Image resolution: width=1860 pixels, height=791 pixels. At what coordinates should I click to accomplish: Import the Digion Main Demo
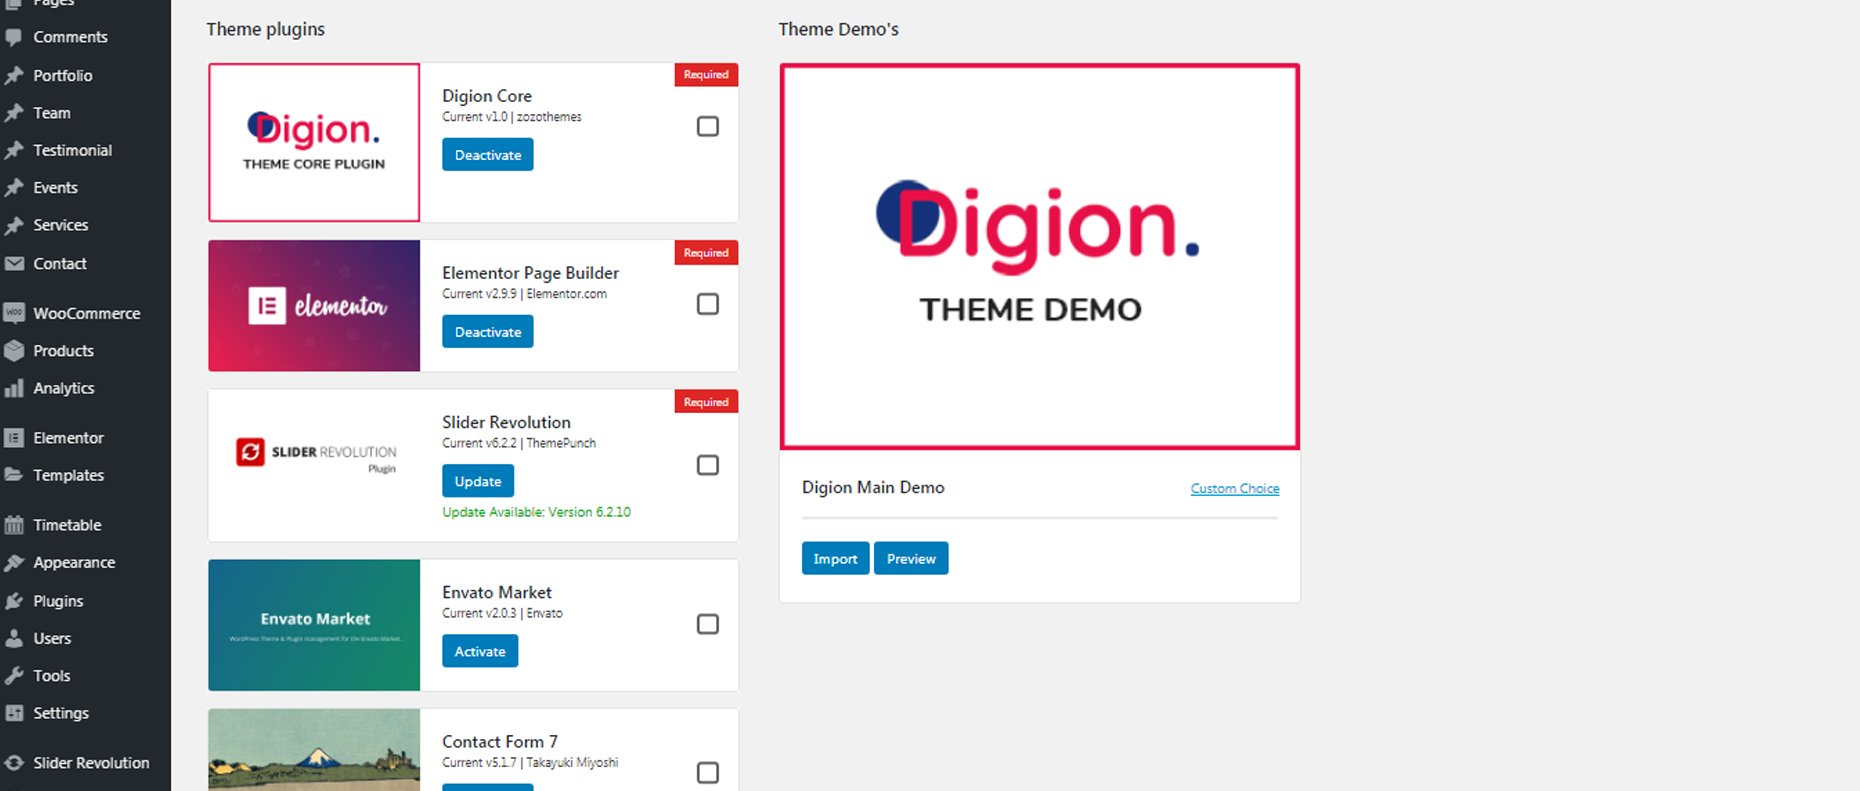[835, 559]
